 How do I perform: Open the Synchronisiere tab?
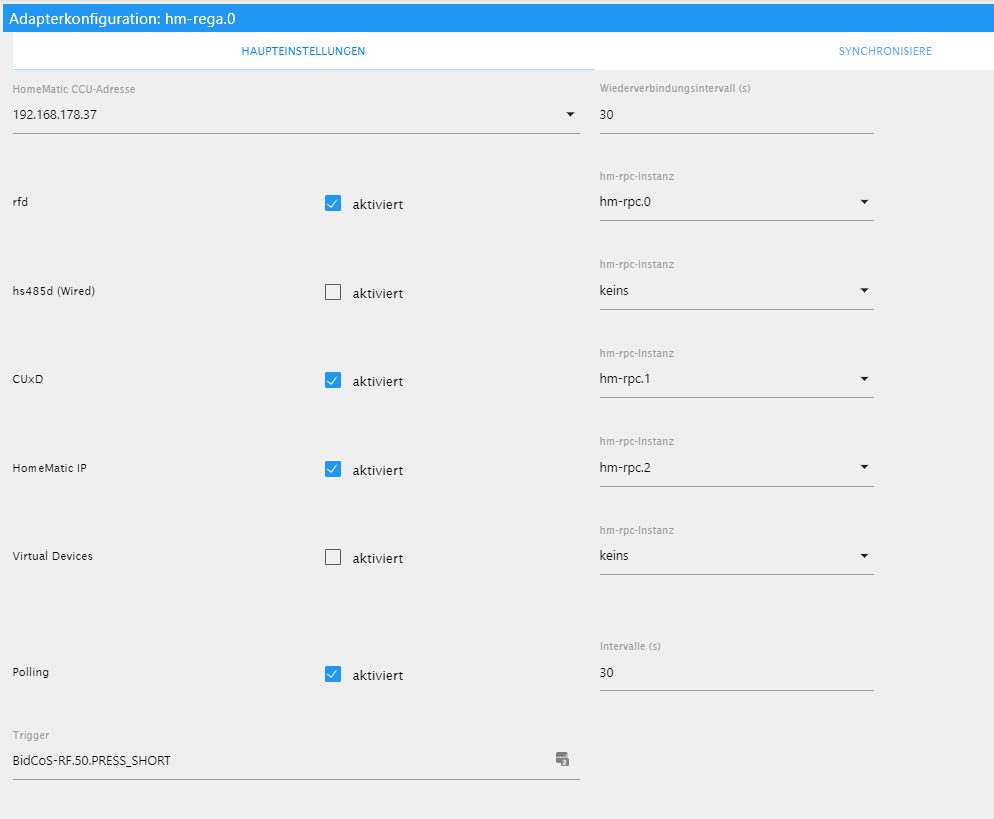pyautogui.click(x=884, y=51)
